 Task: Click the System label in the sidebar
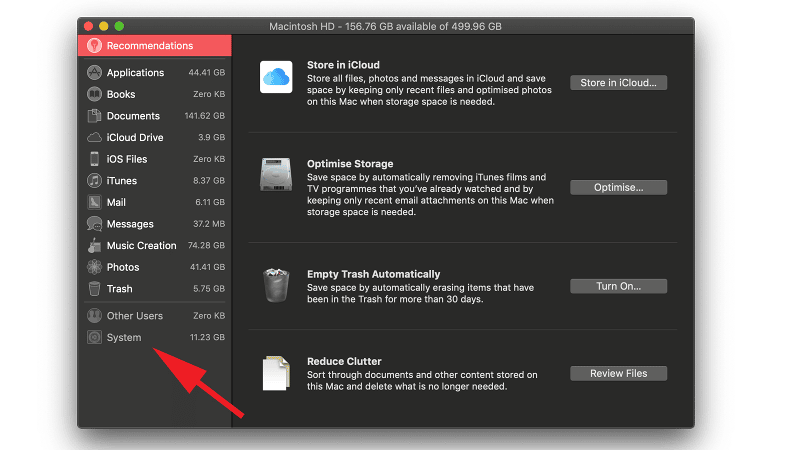pos(124,337)
